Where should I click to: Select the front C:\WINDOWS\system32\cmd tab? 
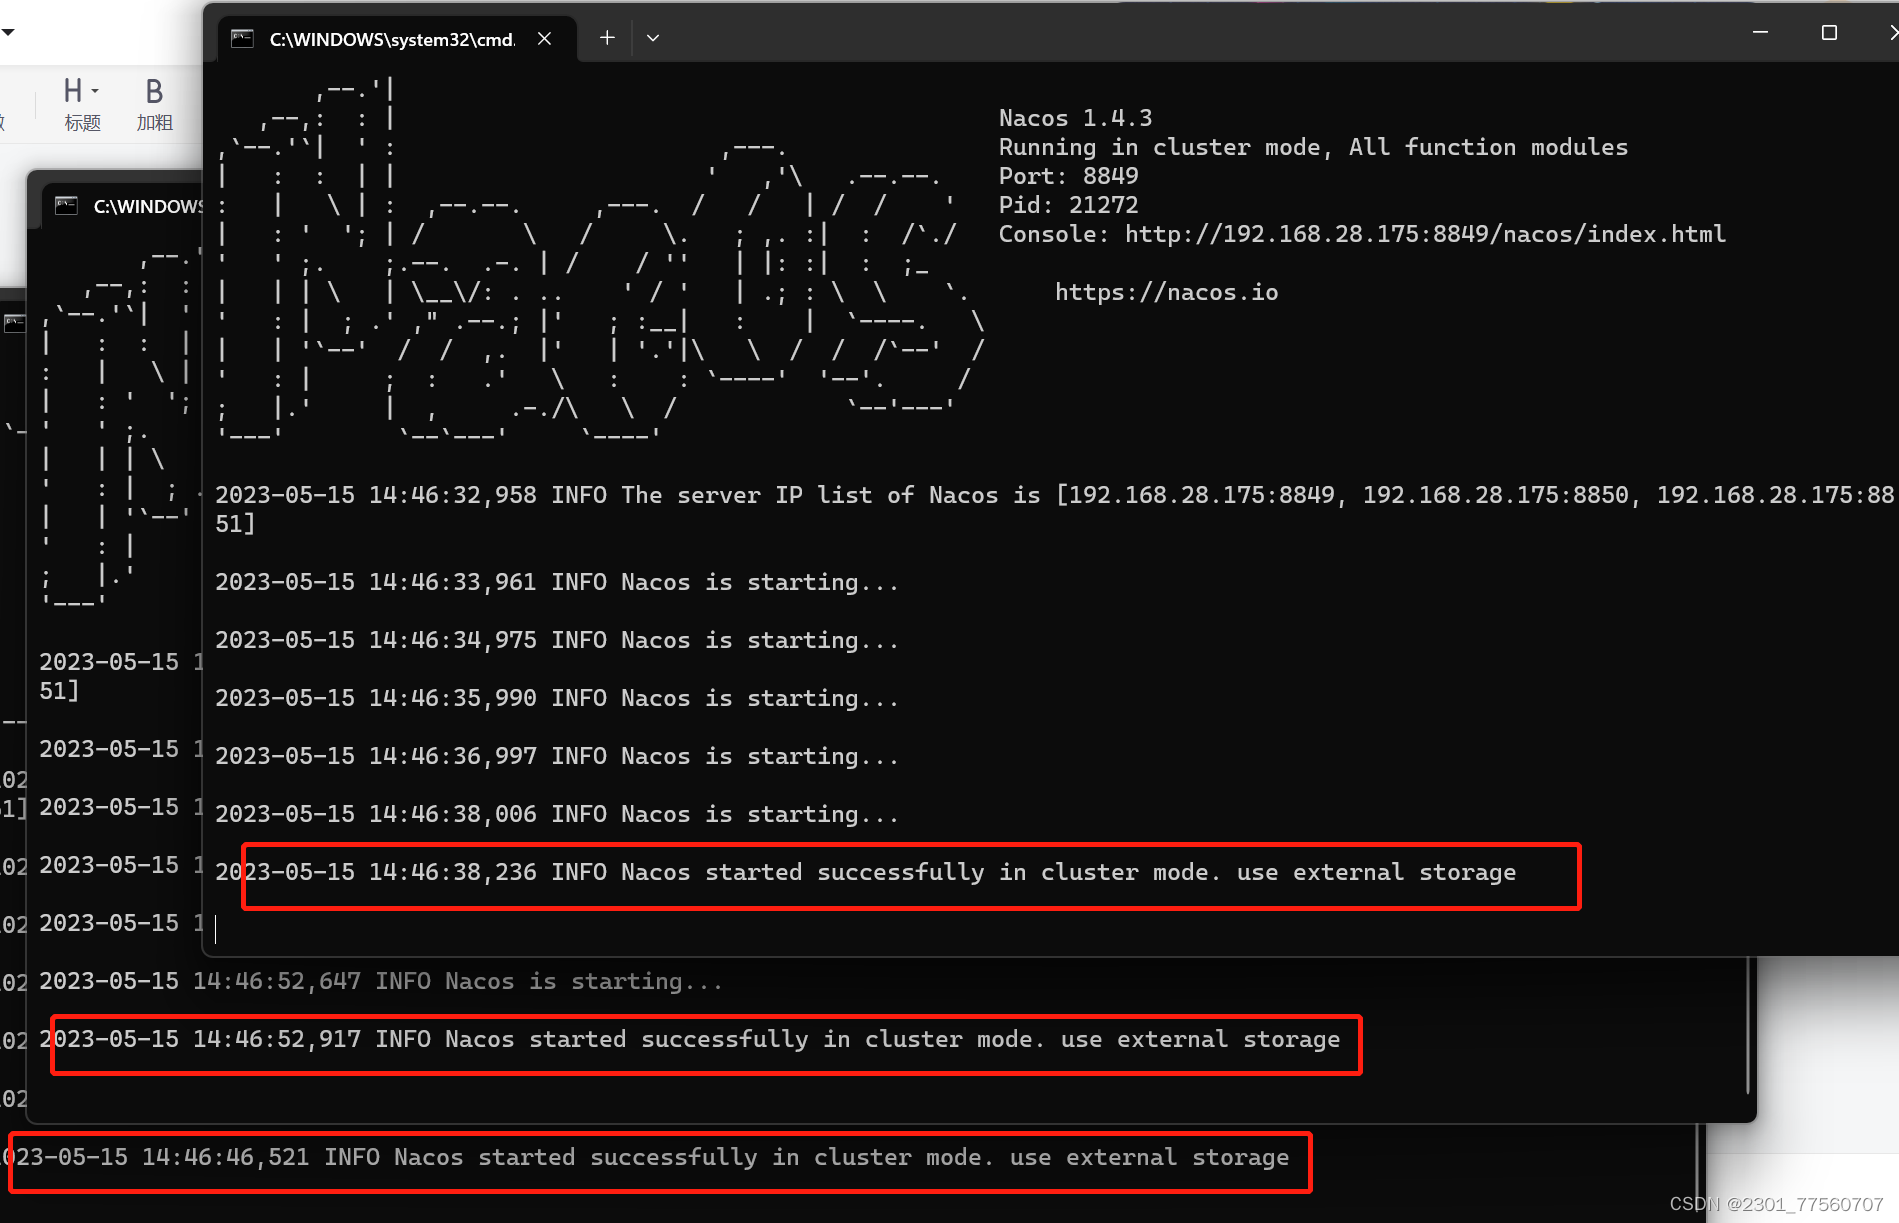397,39
